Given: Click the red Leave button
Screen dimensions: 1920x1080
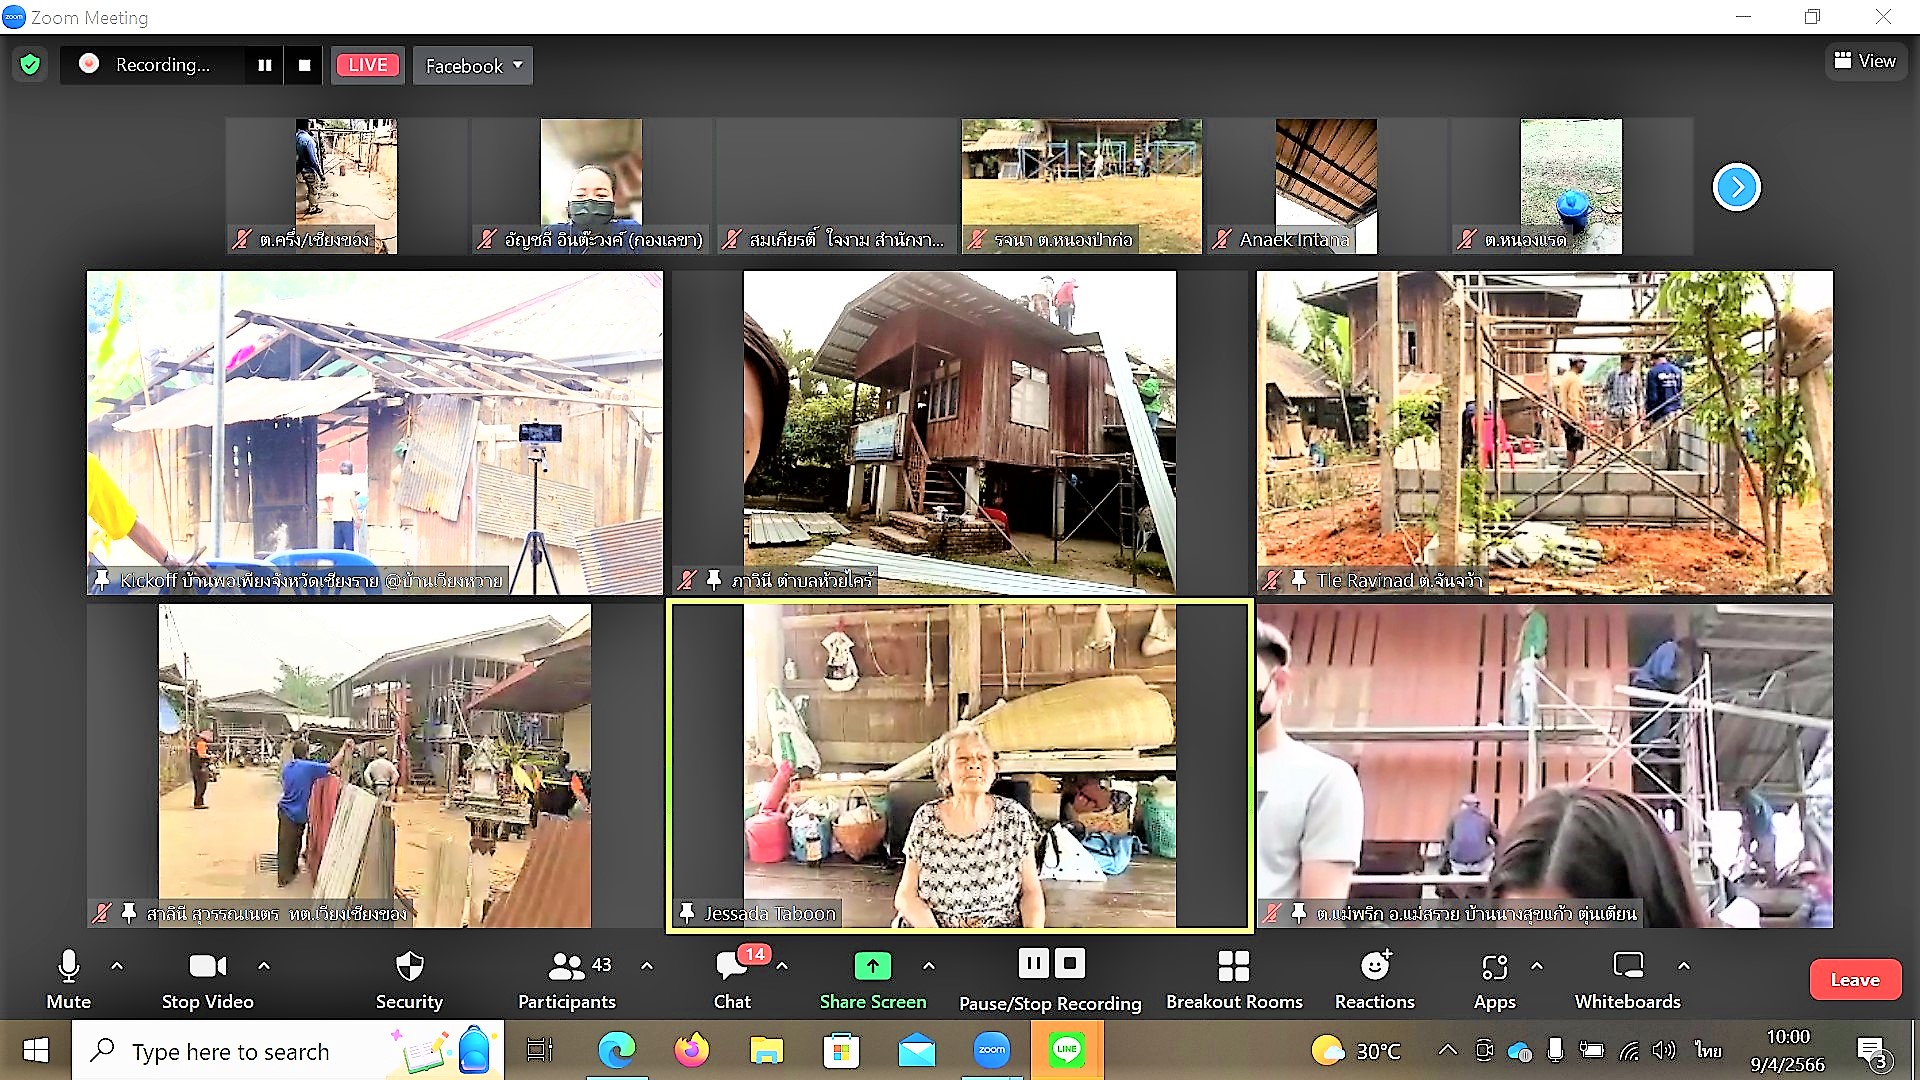Looking at the screenshot, I should pos(1854,980).
